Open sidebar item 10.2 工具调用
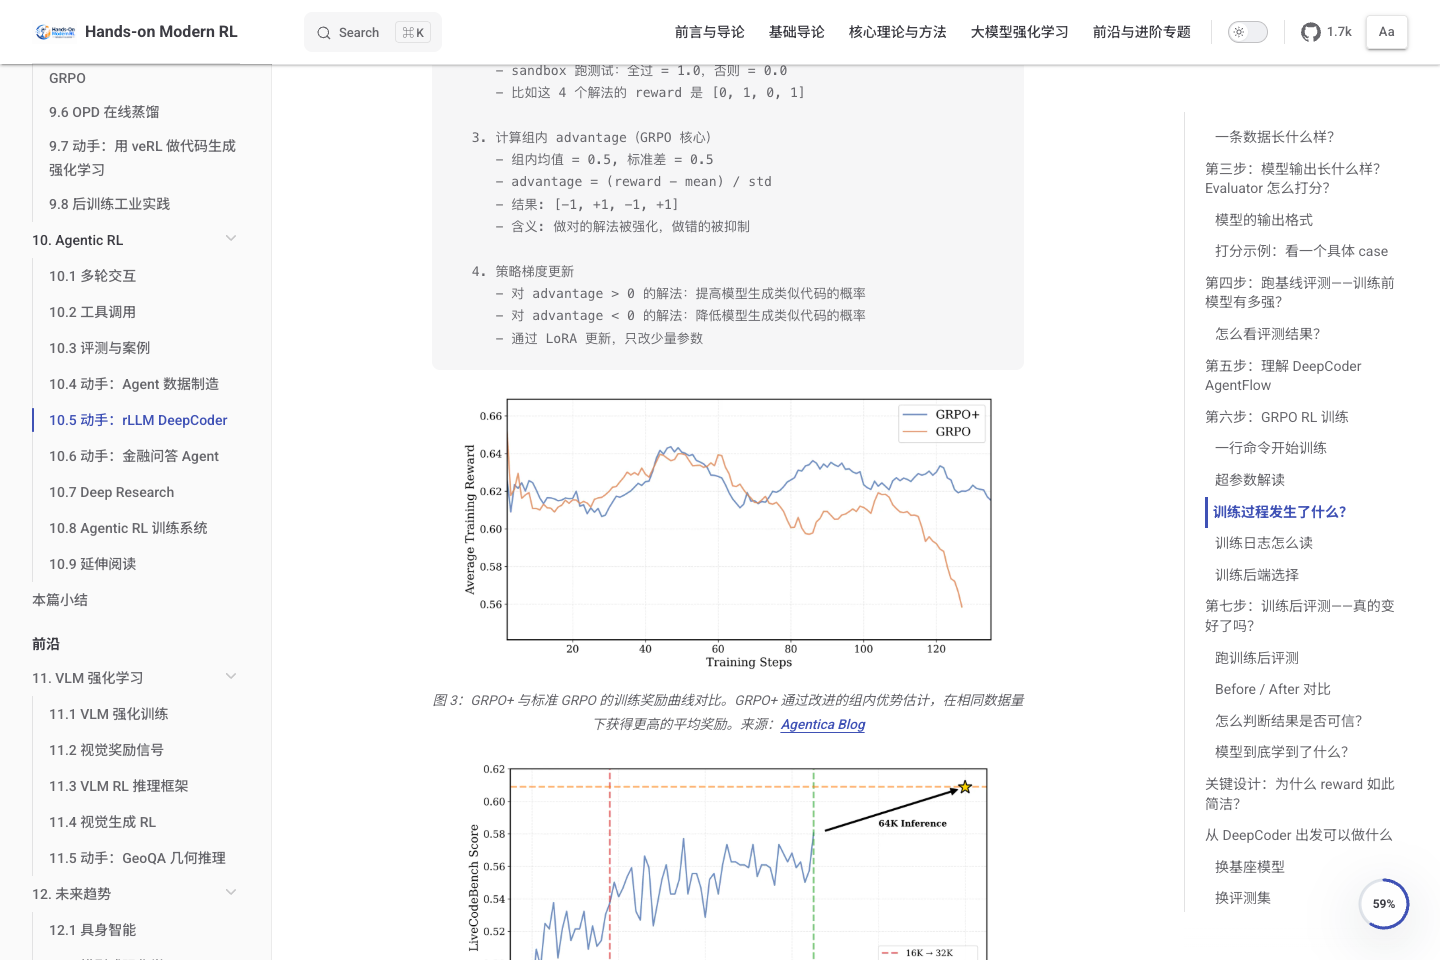 coord(93,312)
